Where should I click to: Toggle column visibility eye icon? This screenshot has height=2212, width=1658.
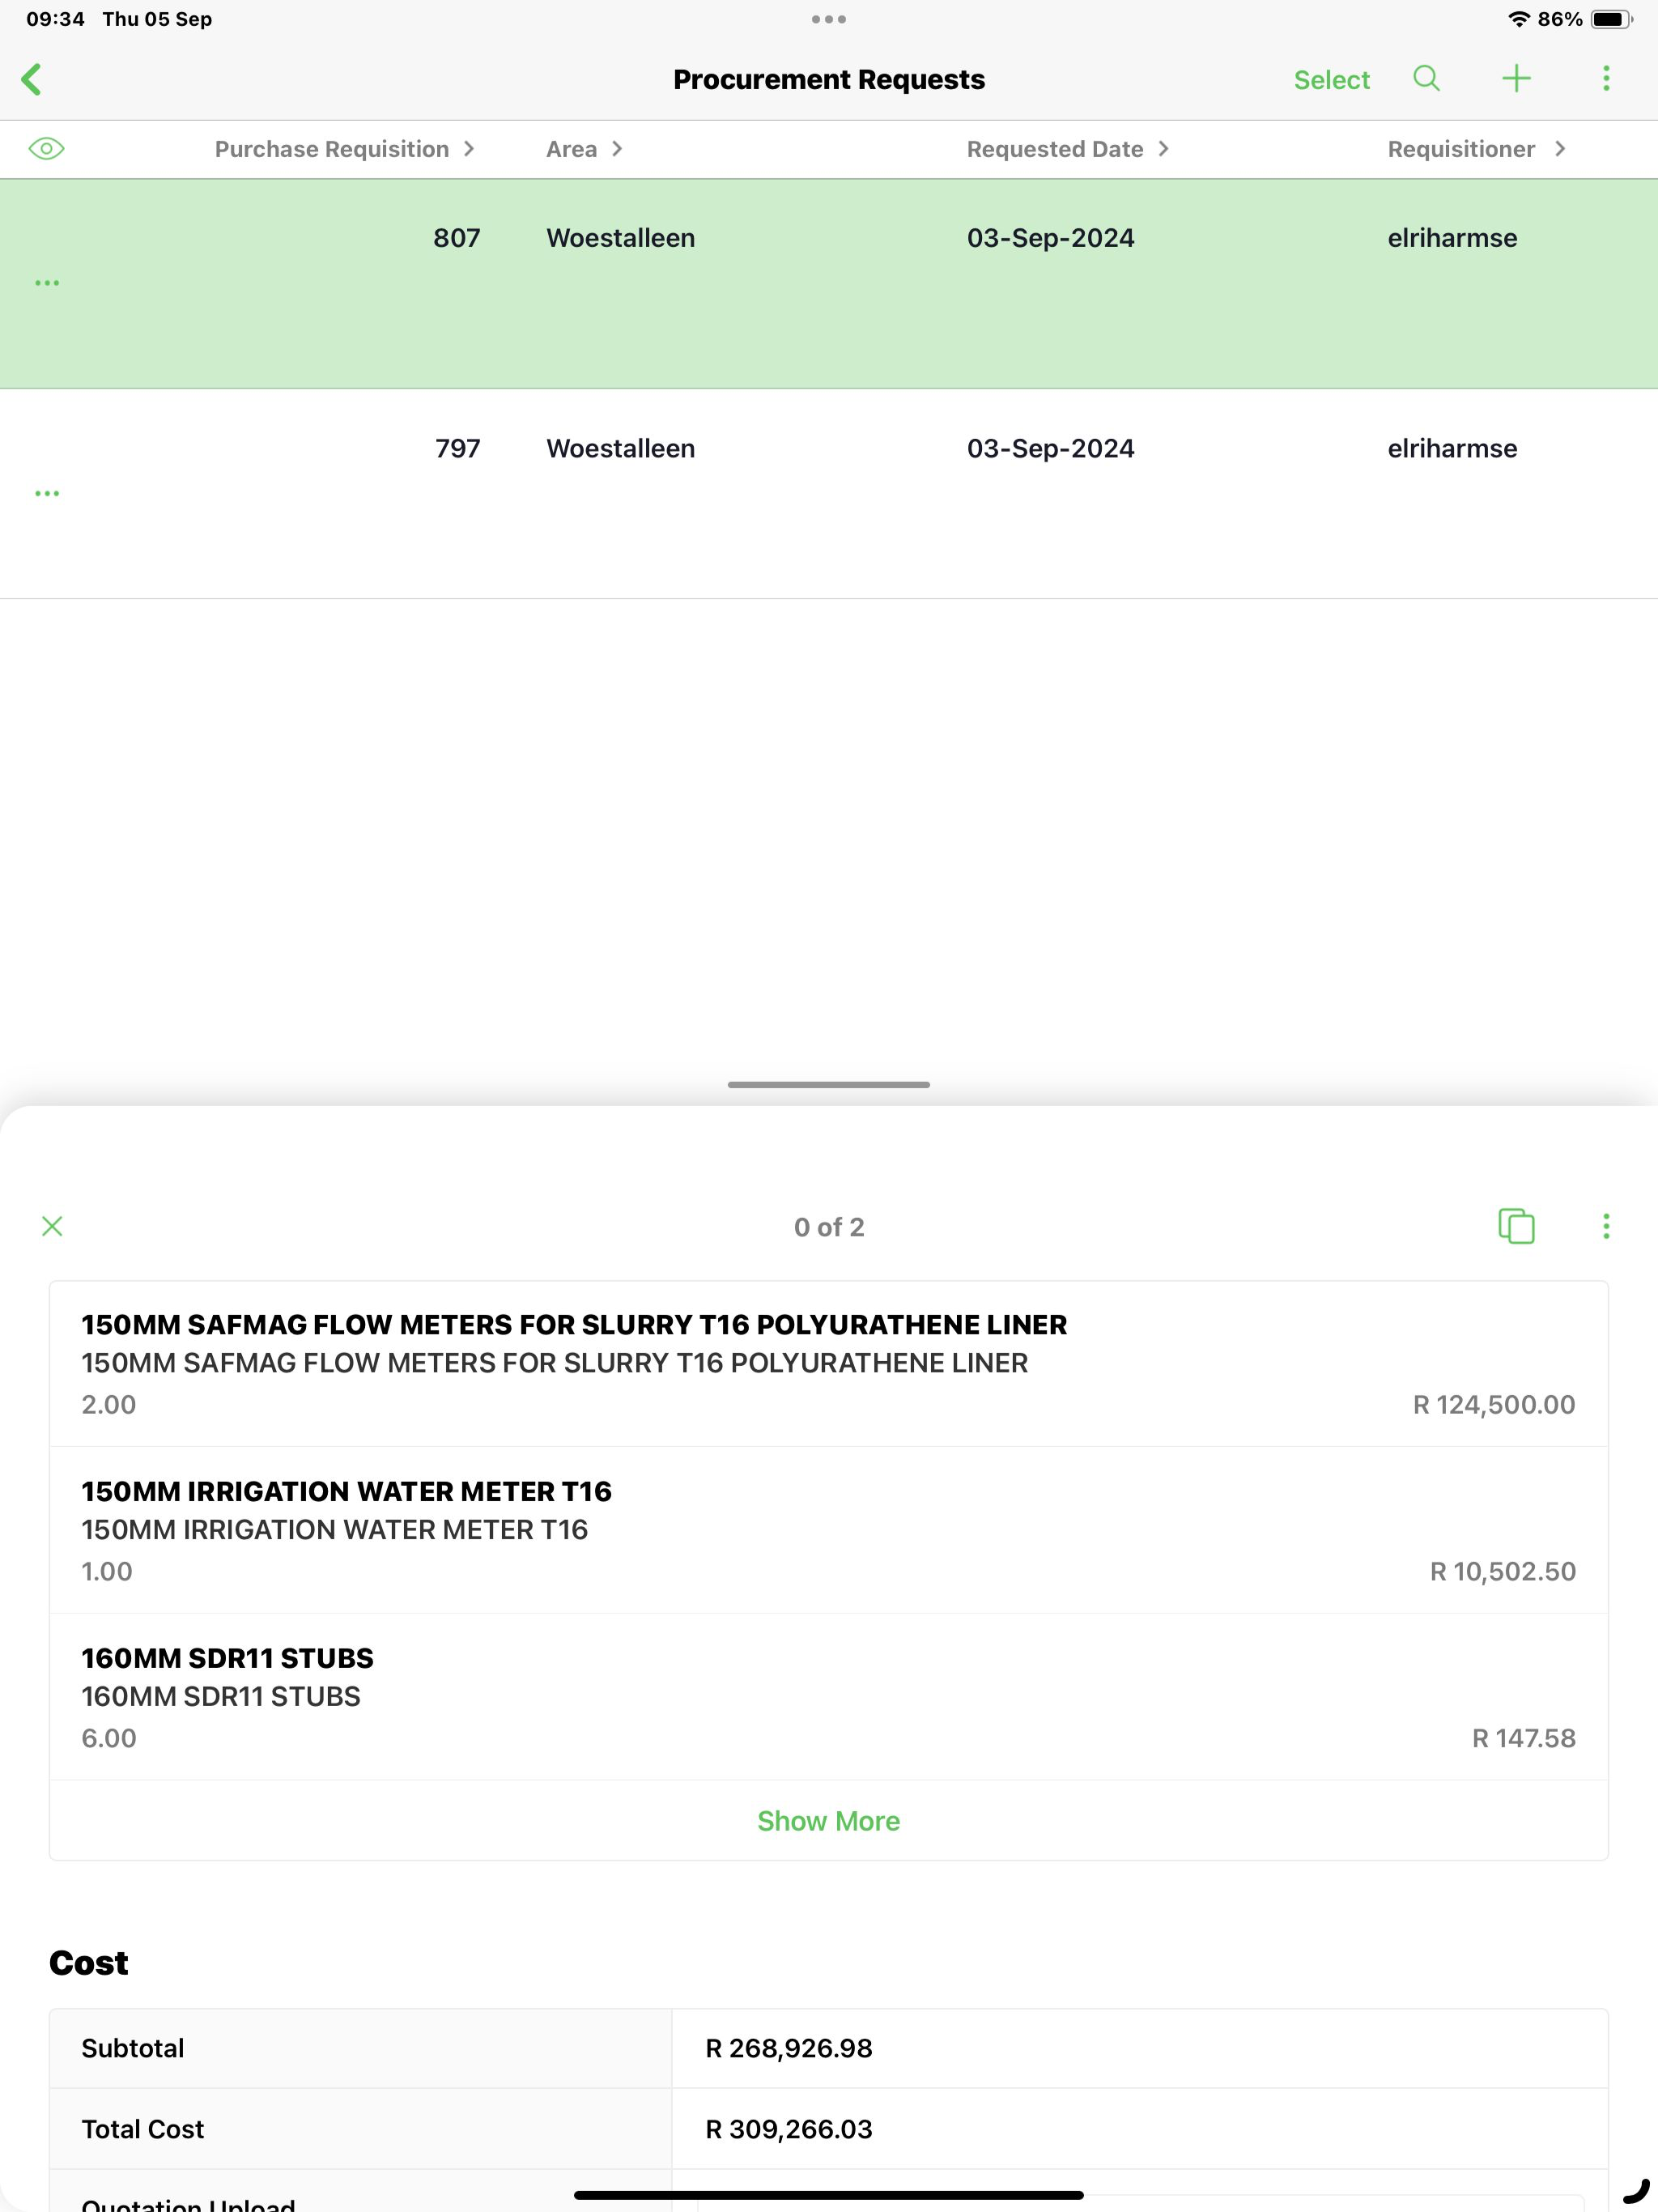click(46, 149)
